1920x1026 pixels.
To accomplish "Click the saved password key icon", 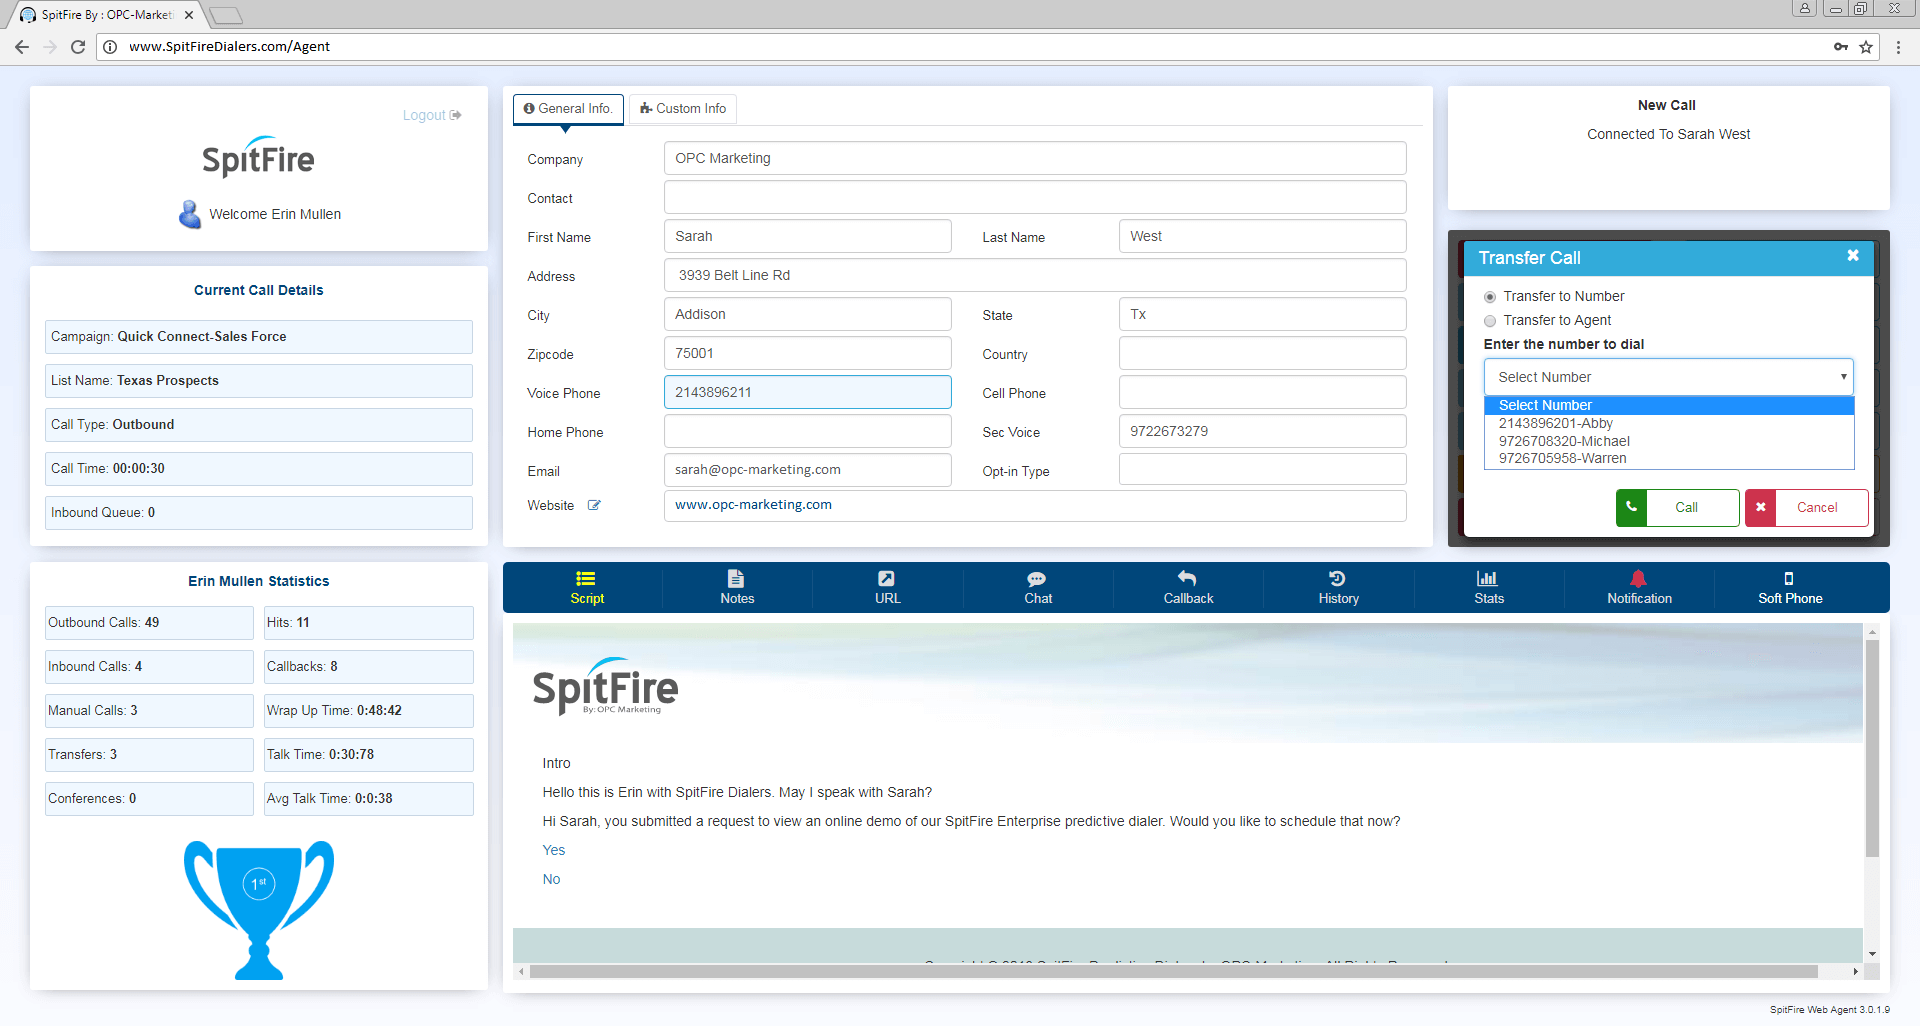I will 1841,47.
